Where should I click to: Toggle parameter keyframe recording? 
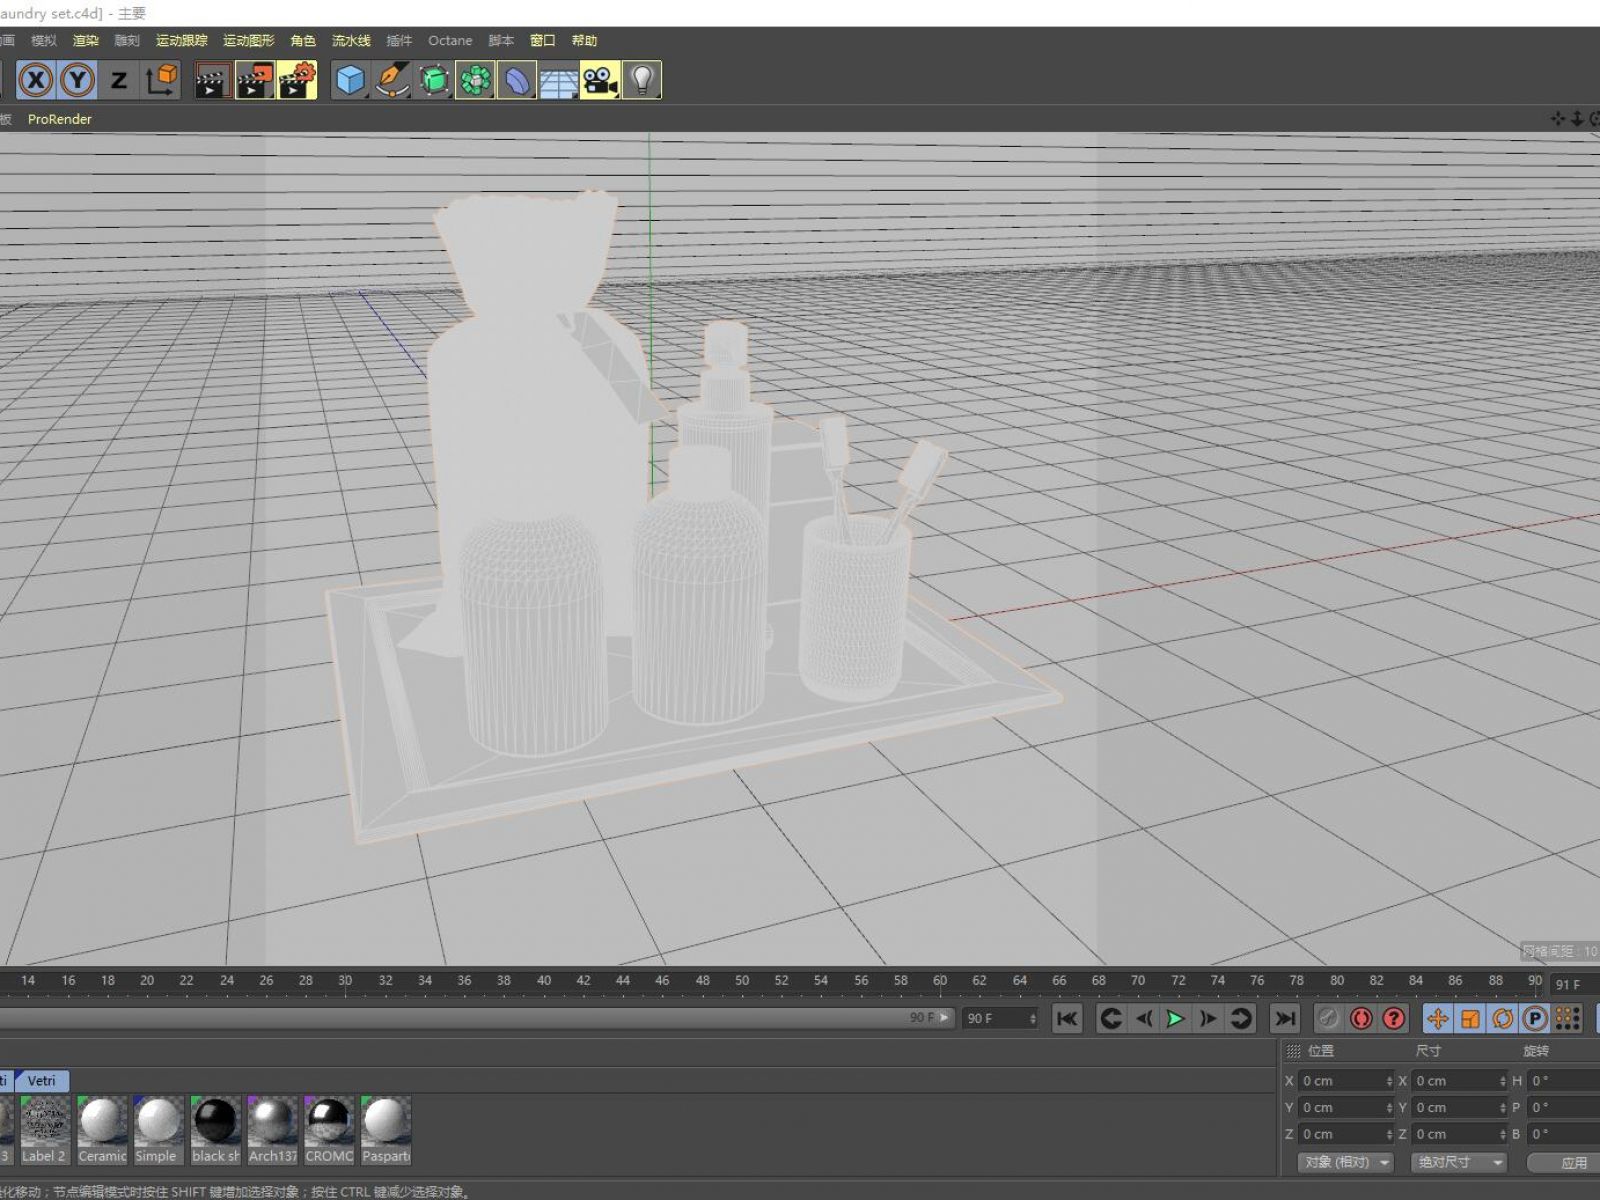tap(1535, 1019)
